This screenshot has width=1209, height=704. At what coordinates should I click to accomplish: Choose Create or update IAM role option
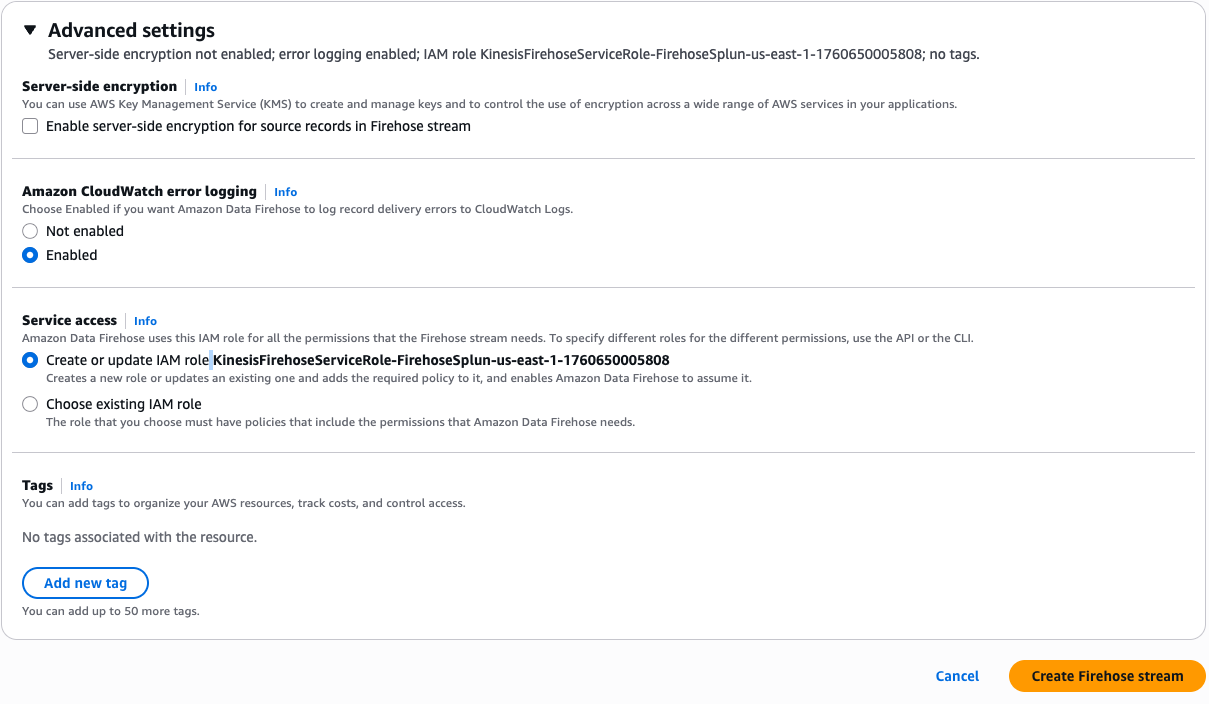point(30,360)
